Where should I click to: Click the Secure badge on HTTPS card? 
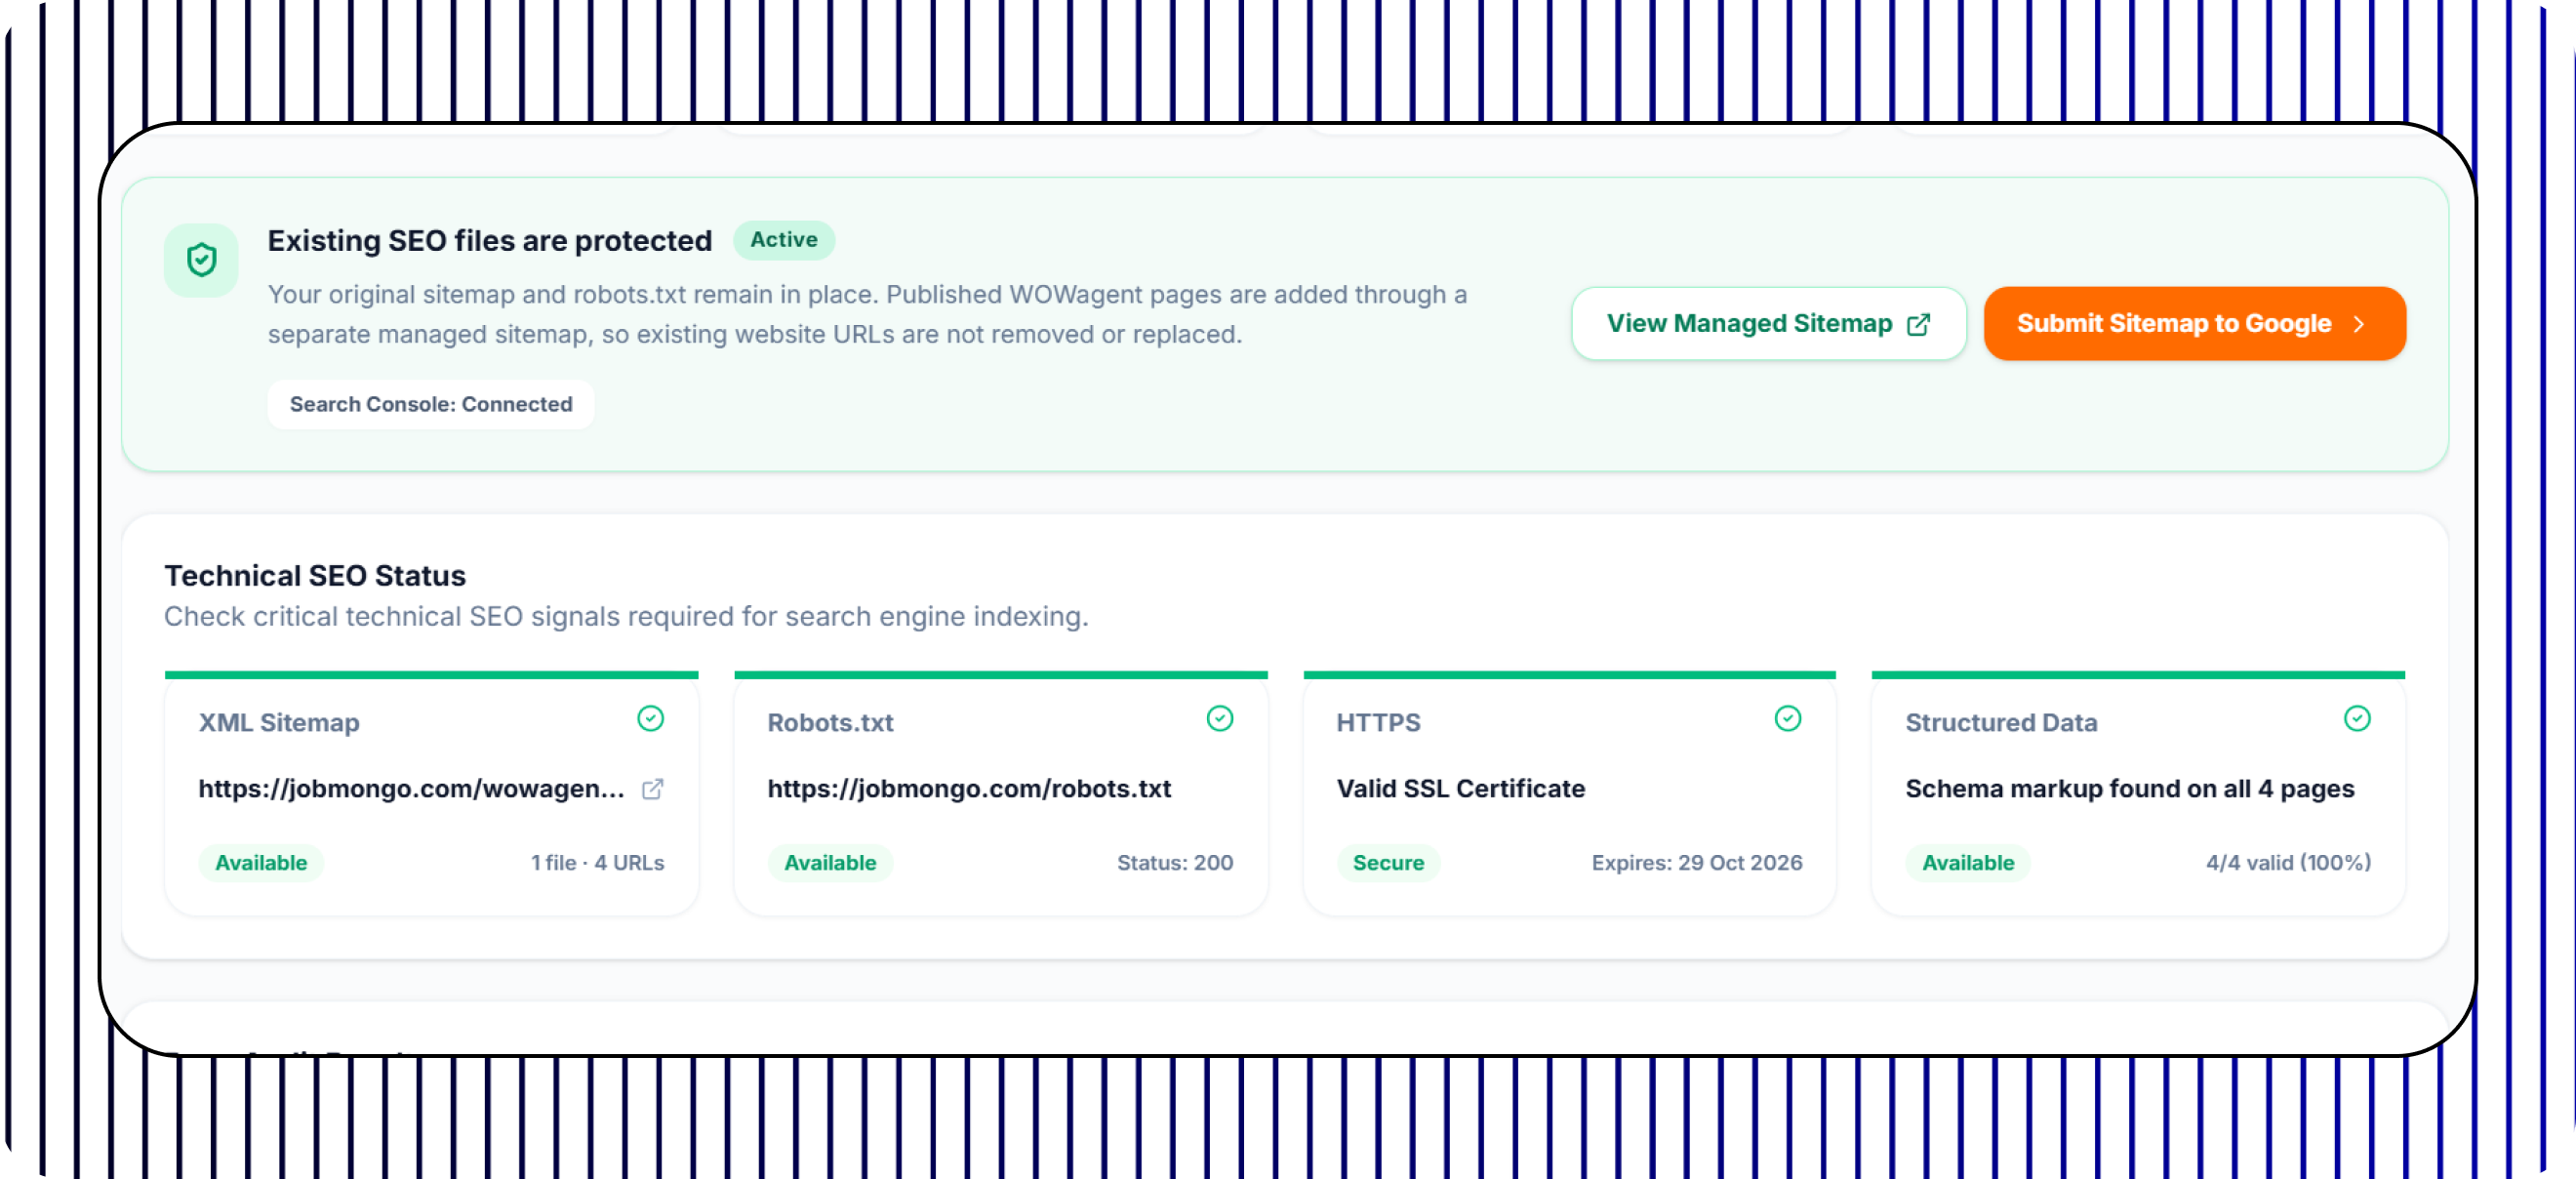(x=1388, y=863)
